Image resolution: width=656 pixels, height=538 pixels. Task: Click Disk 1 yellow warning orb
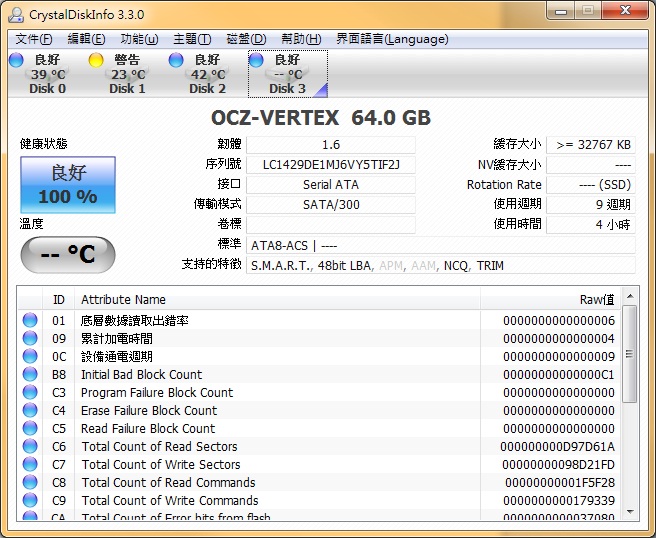tap(96, 60)
